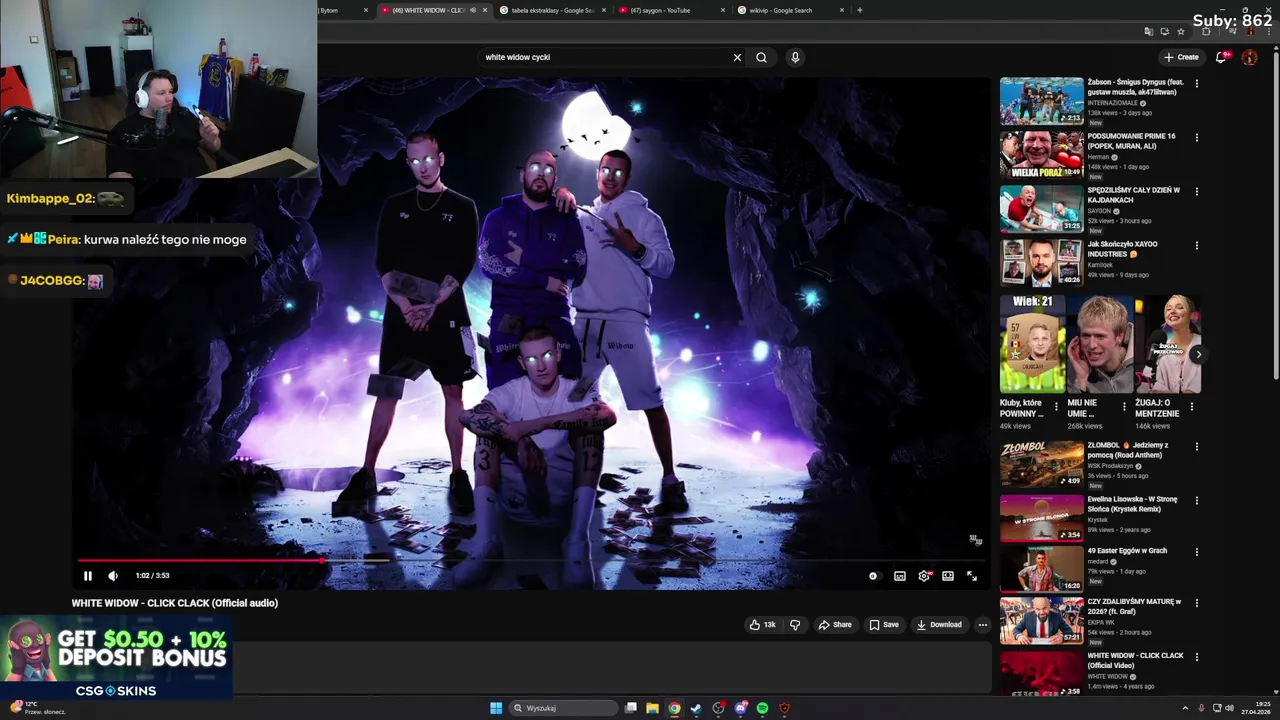1280x720 pixels.
Task: Pause the video playback
Action: point(87,576)
